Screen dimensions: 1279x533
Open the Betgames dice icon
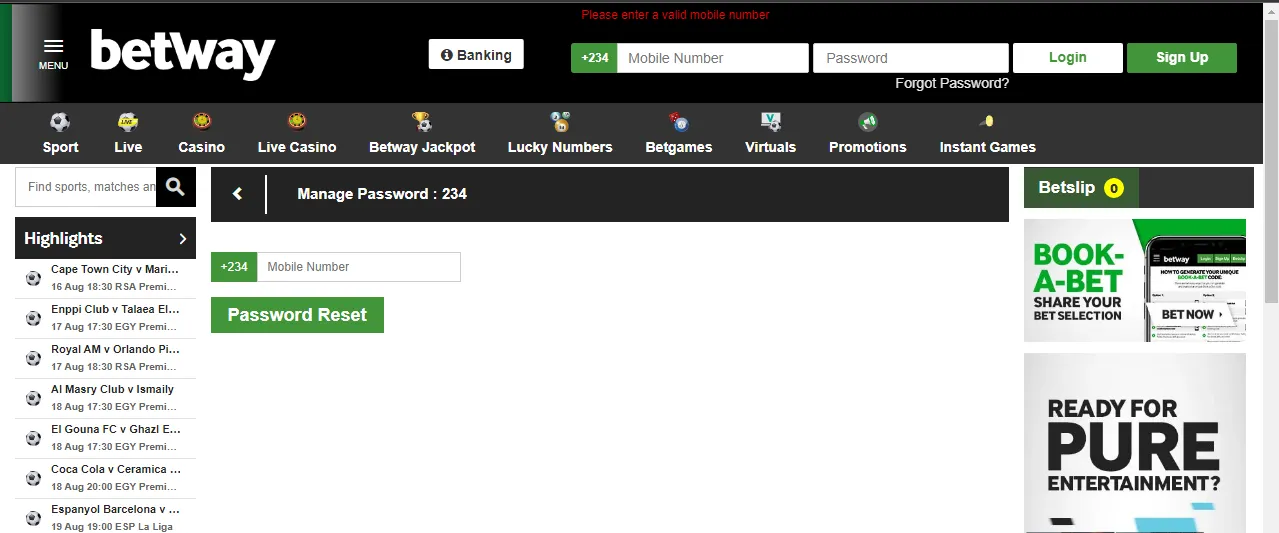[679, 122]
